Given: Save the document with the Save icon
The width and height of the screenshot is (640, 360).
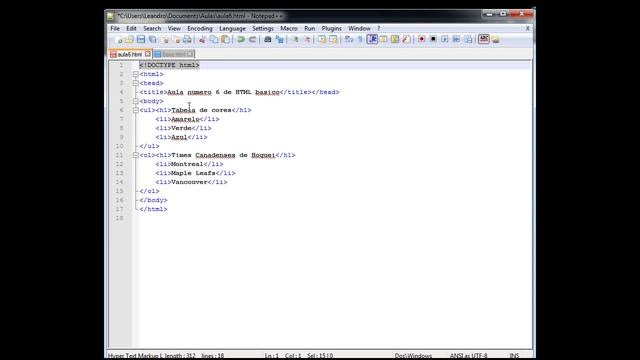Looking at the screenshot, I should (141, 40).
